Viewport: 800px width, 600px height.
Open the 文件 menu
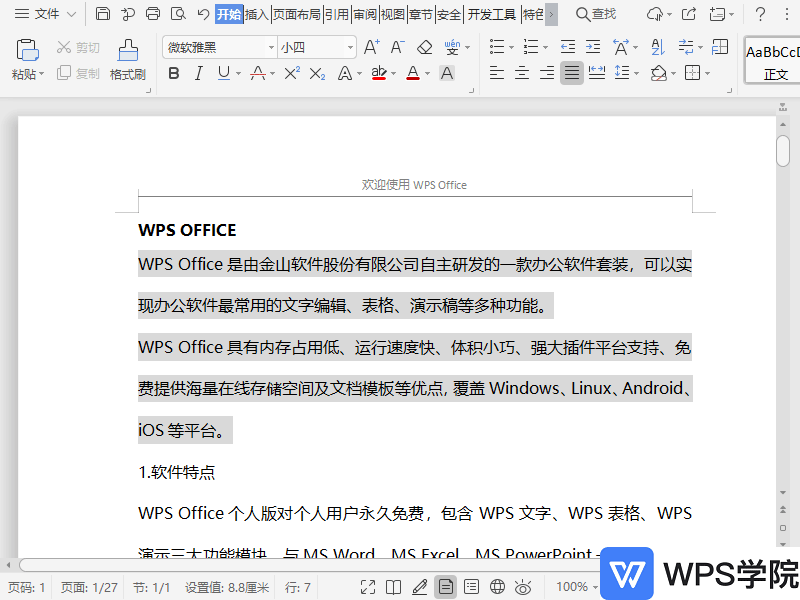45,14
